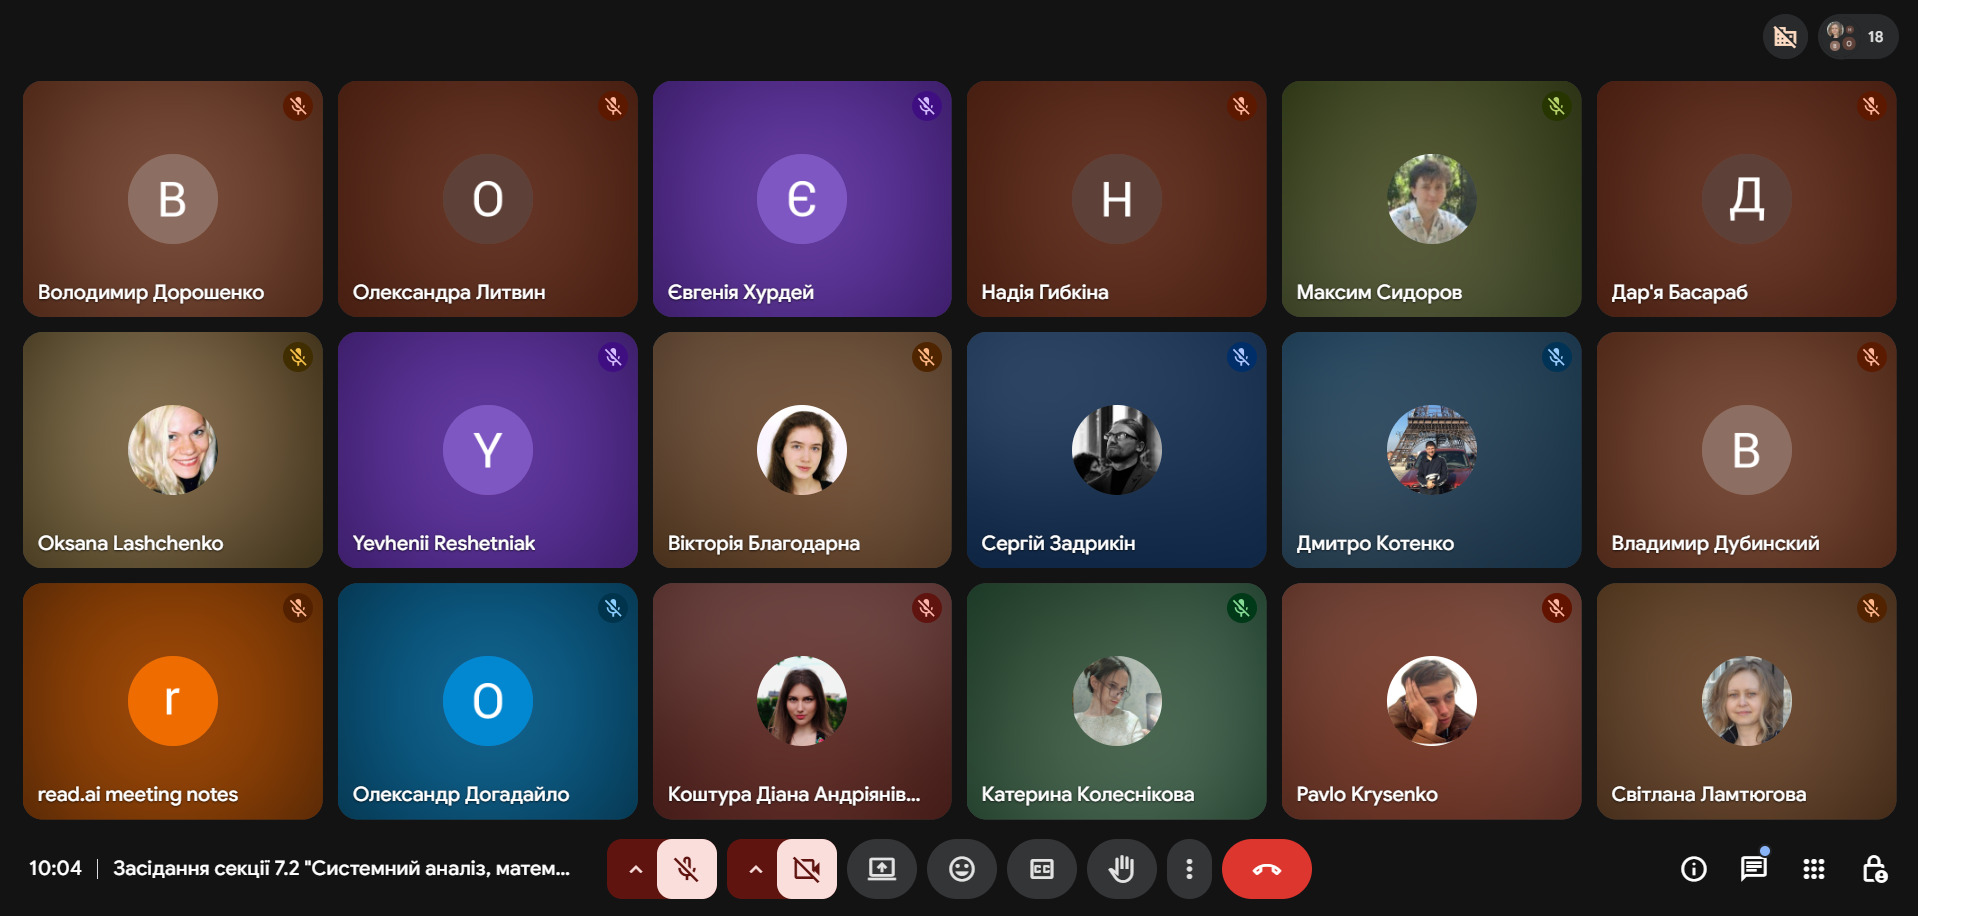Image resolution: width=1966 pixels, height=916 pixels.
Task: Leave the call with red hang-up button
Action: point(1267,869)
